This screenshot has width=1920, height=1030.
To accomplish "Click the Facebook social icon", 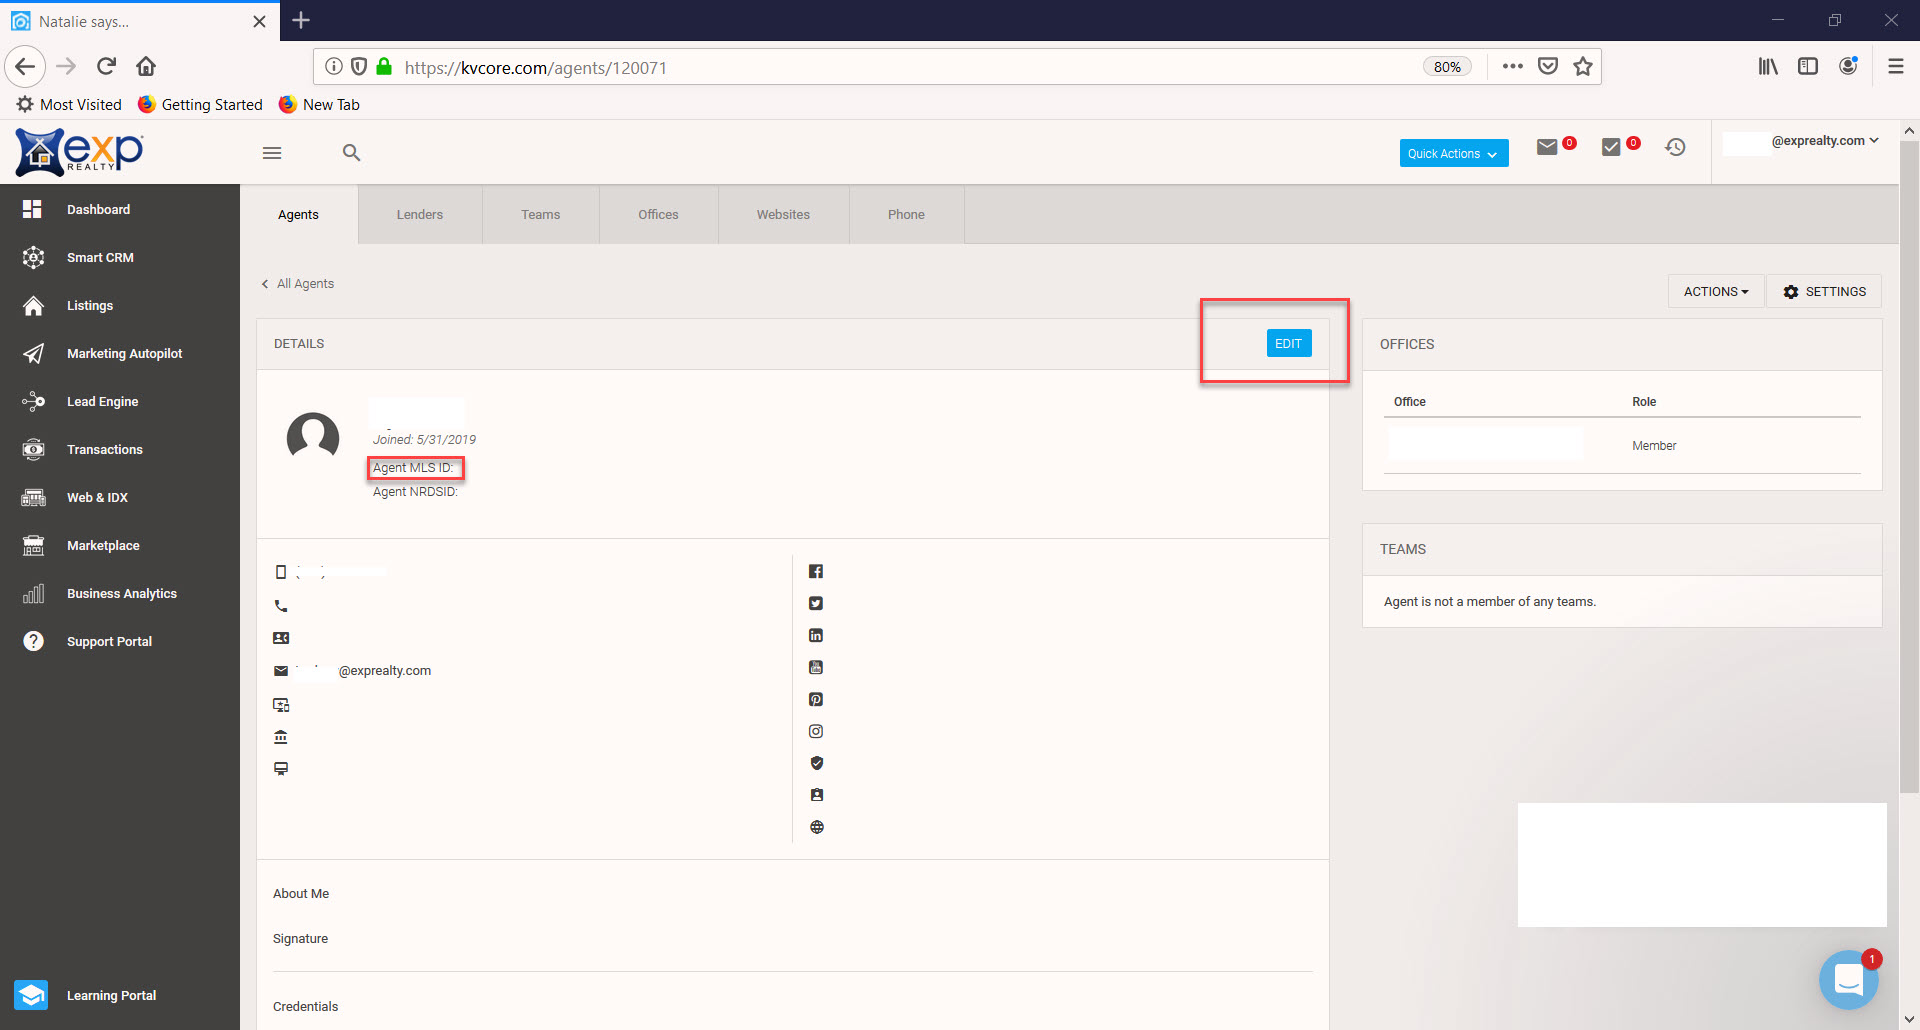I will coord(816,571).
